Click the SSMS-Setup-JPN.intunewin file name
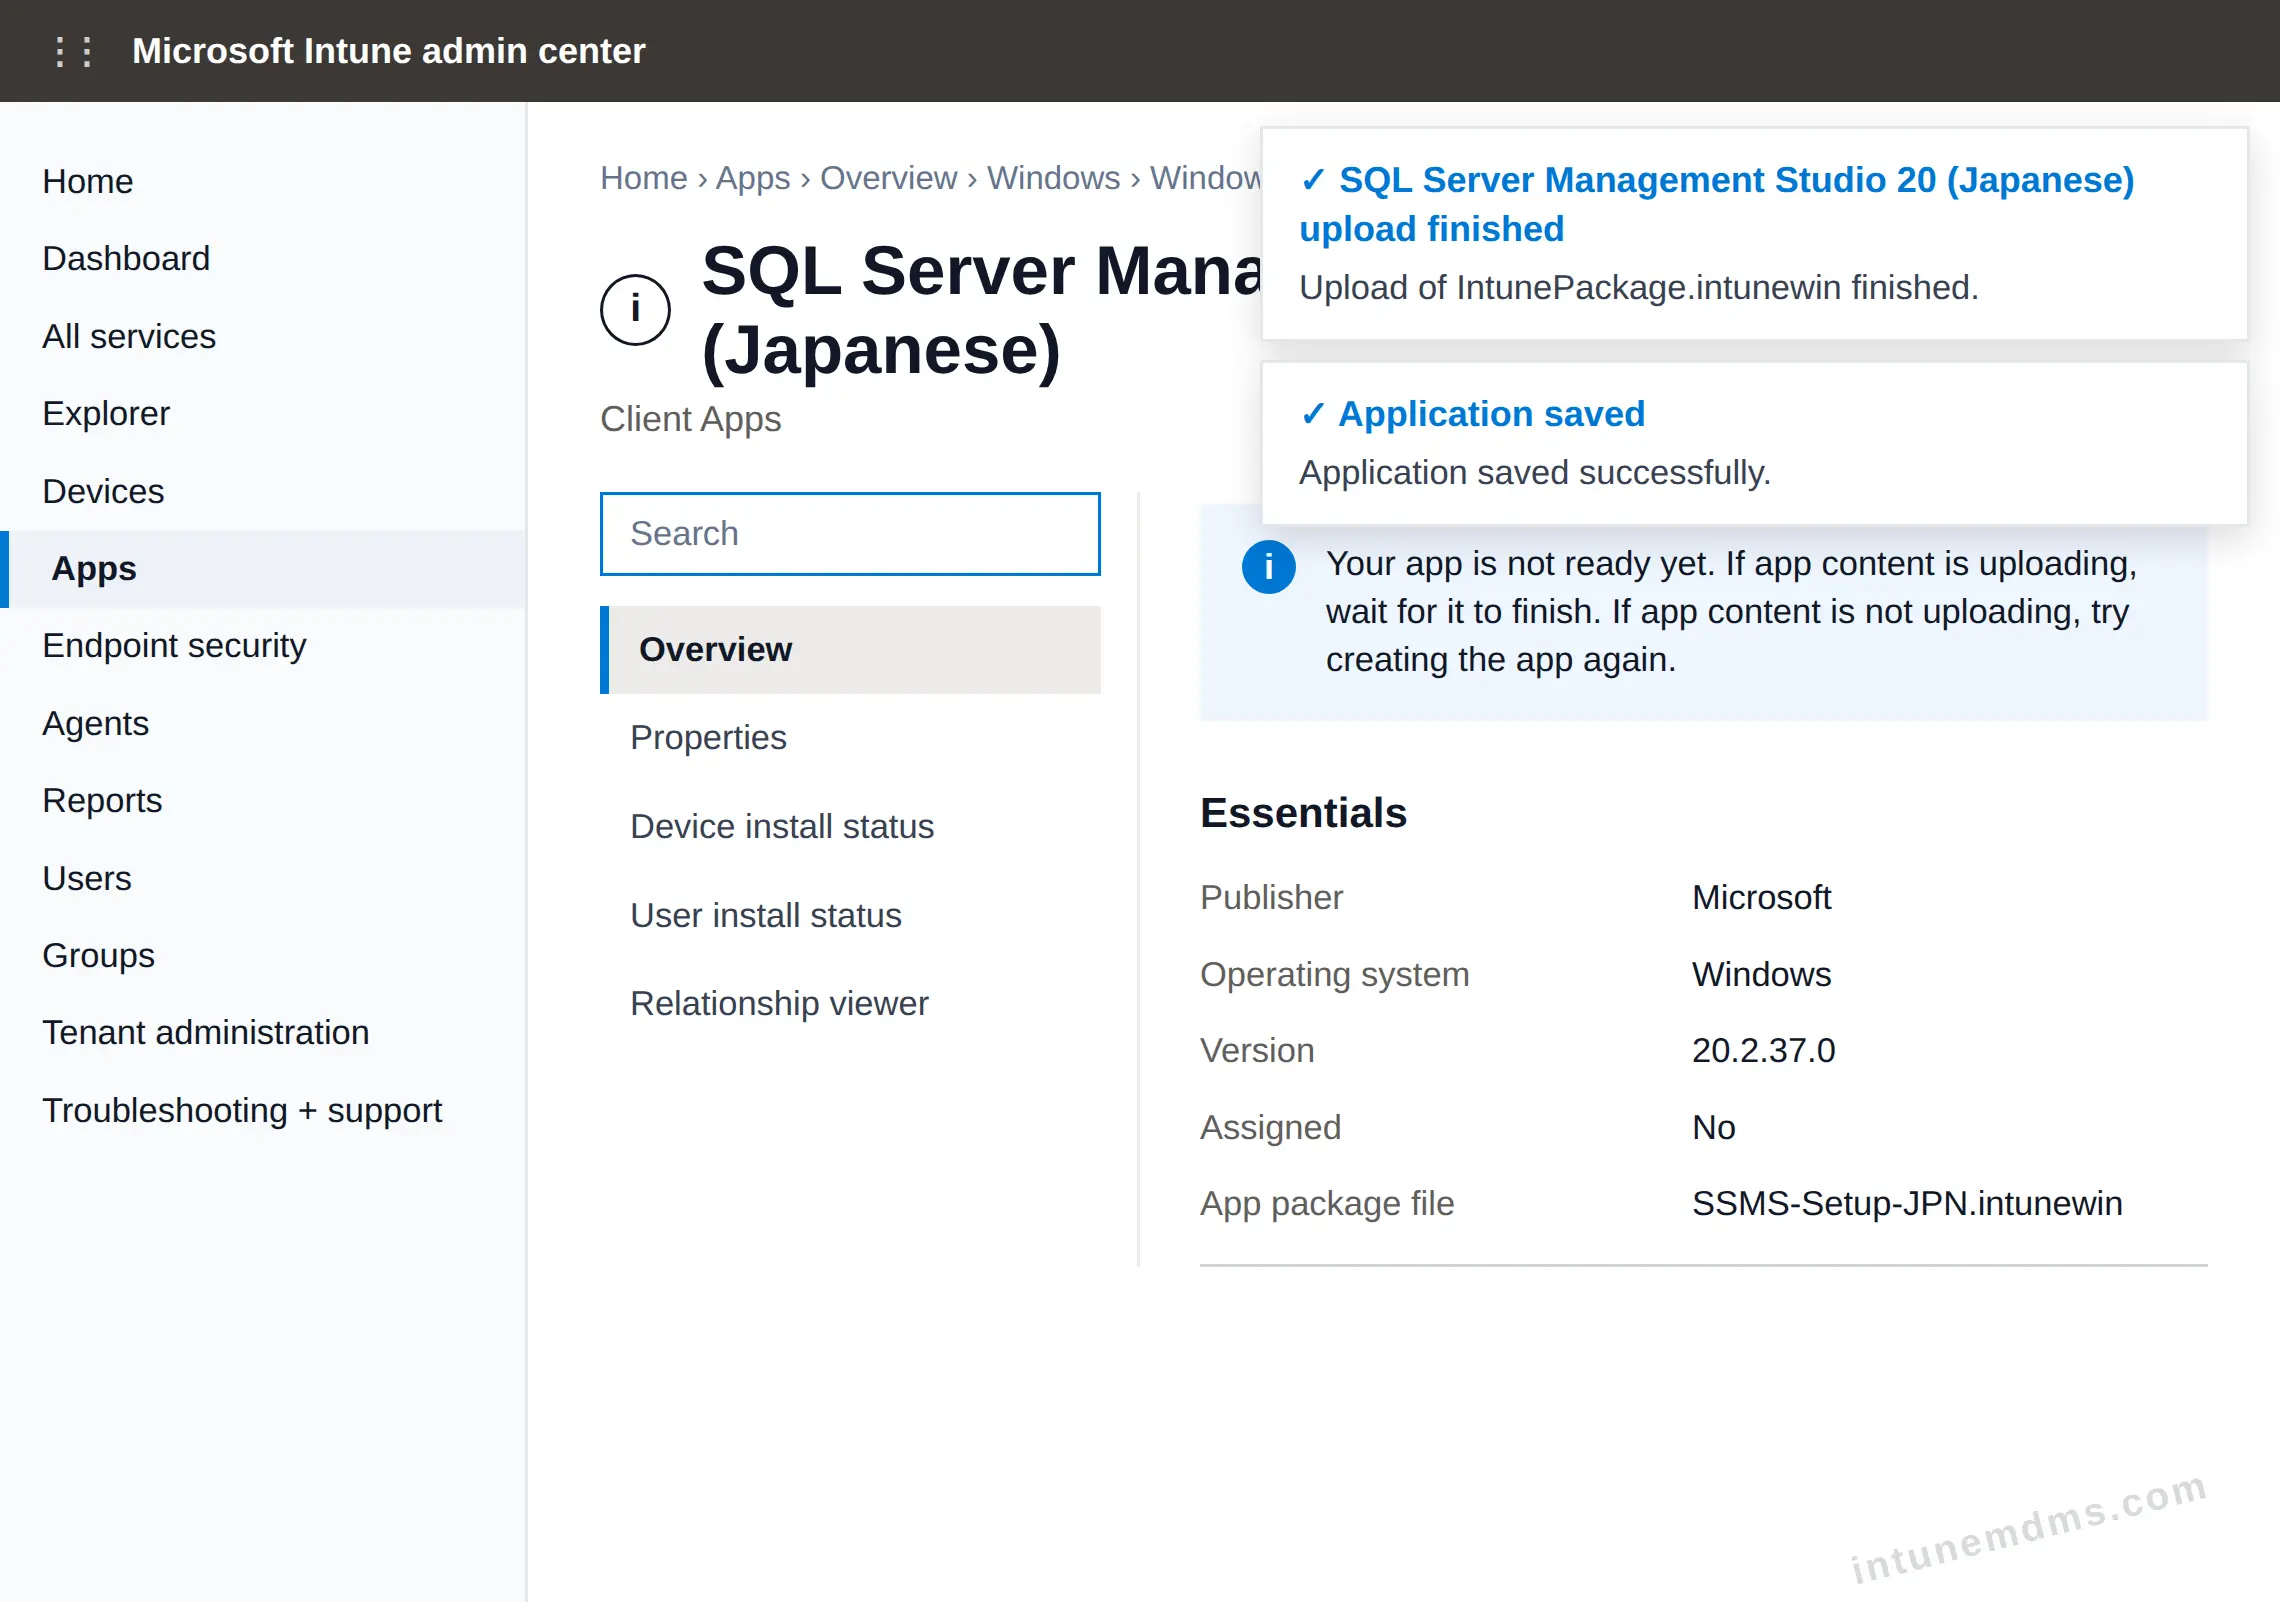This screenshot has width=2280, height=1602. click(x=1907, y=1203)
